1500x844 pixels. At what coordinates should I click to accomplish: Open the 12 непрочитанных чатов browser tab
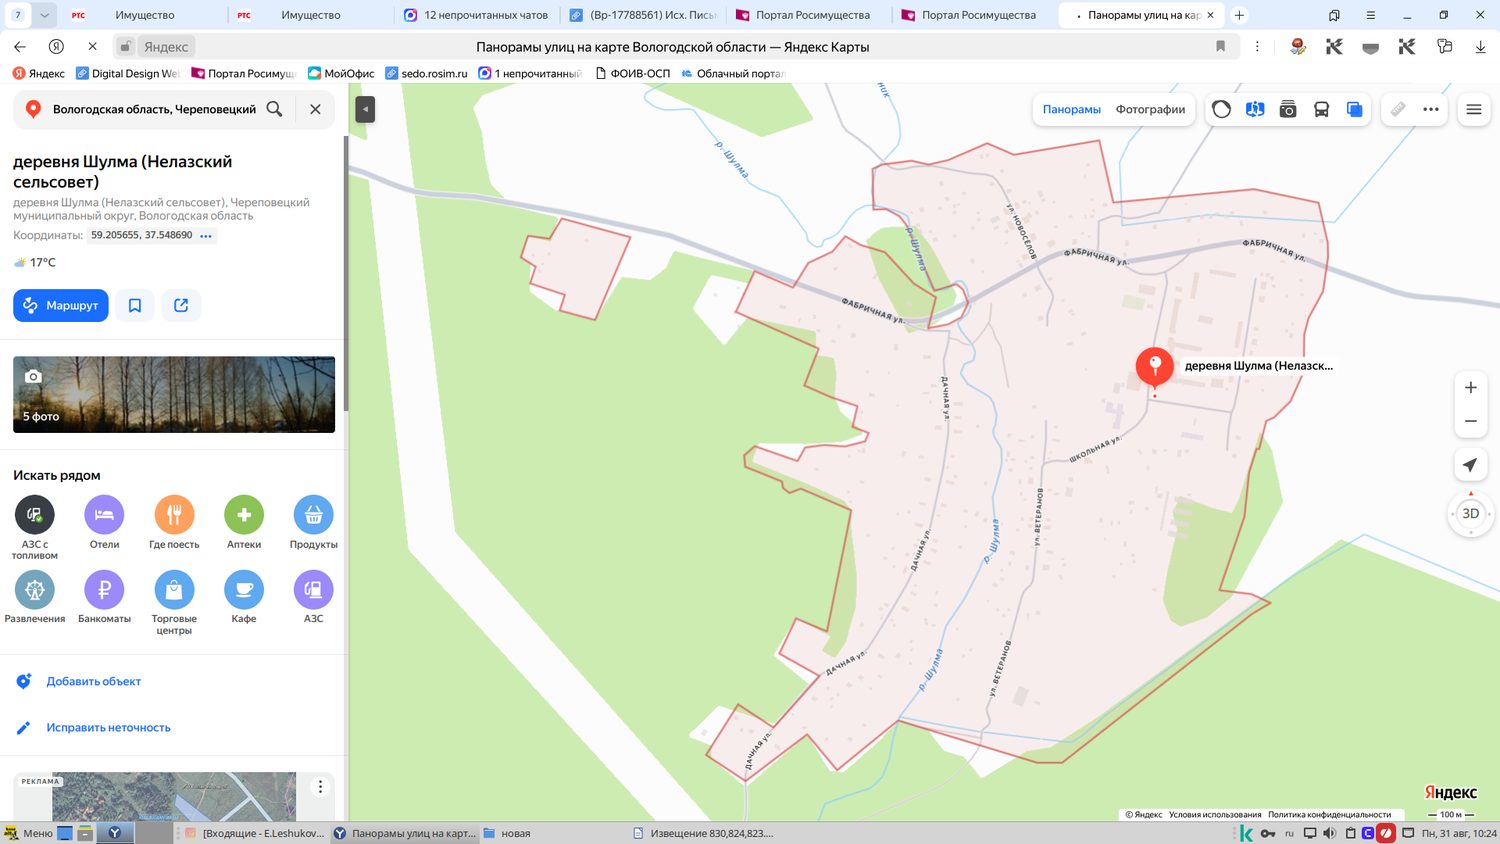(475, 15)
